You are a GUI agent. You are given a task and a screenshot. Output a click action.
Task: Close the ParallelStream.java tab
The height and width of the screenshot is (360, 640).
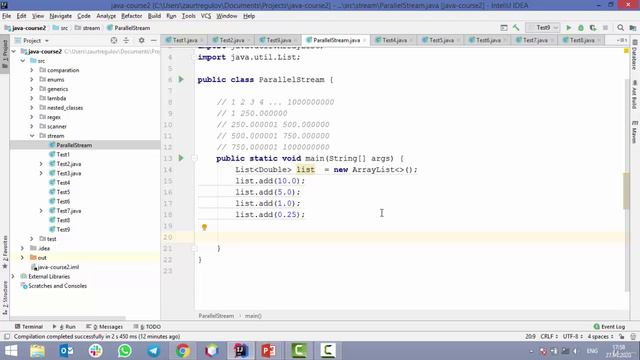[364, 40]
